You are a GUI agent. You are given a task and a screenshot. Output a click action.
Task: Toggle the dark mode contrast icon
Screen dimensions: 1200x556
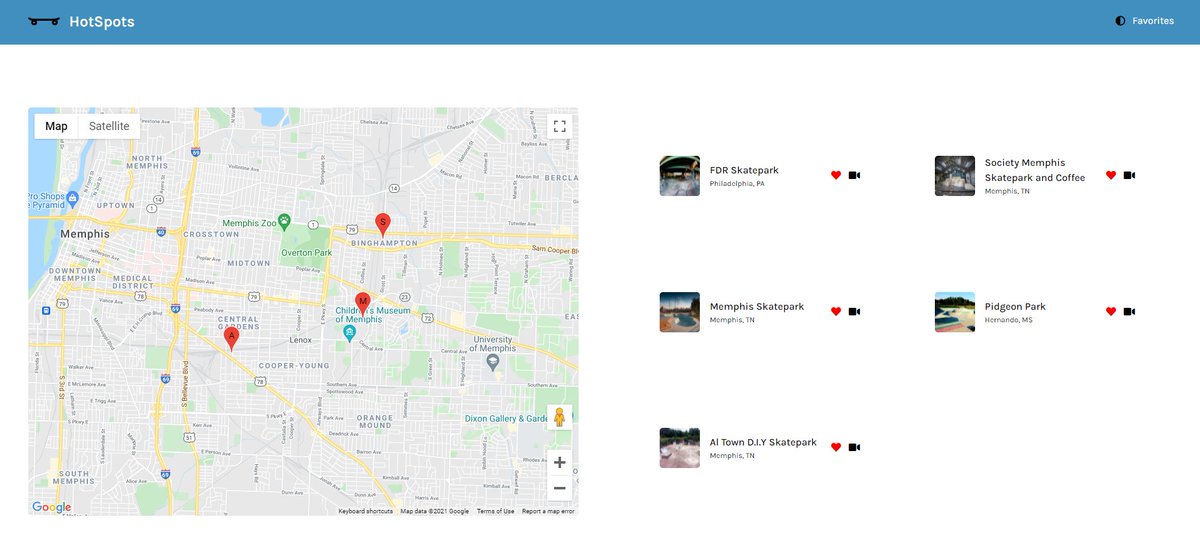1120,21
